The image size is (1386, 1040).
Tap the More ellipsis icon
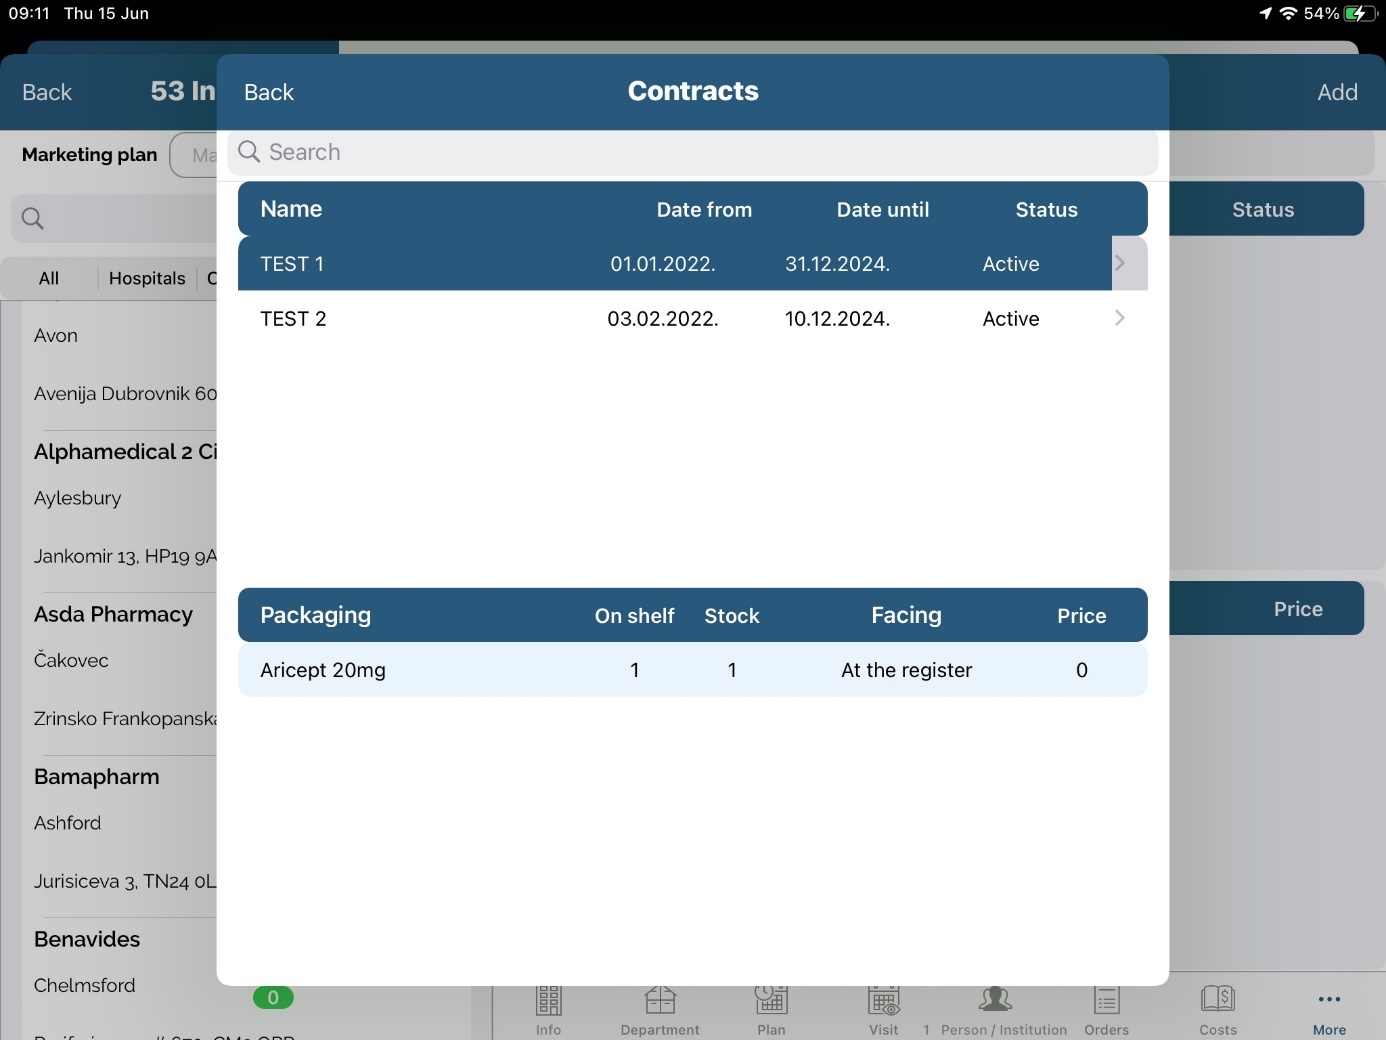1329,1000
